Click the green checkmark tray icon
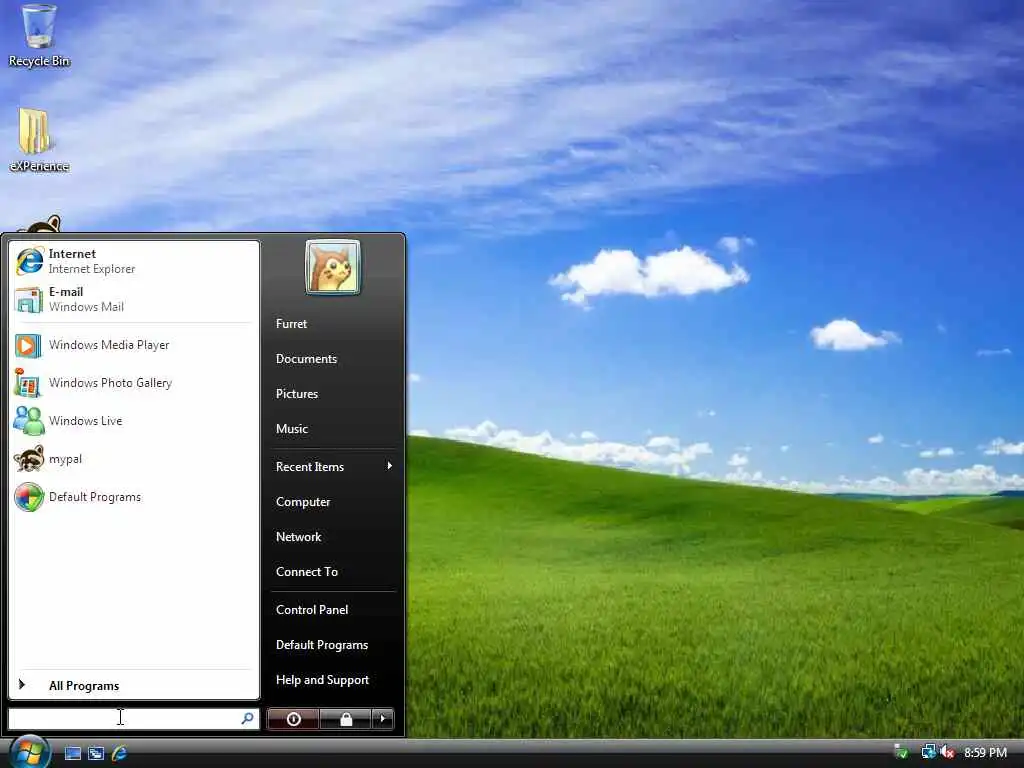The image size is (1024, 768). click(901, 752)
